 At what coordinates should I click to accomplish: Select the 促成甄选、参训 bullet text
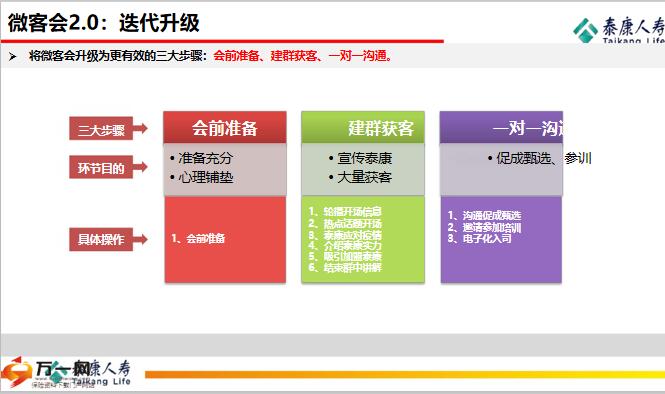pyautogui.click(x=544, y=158)
